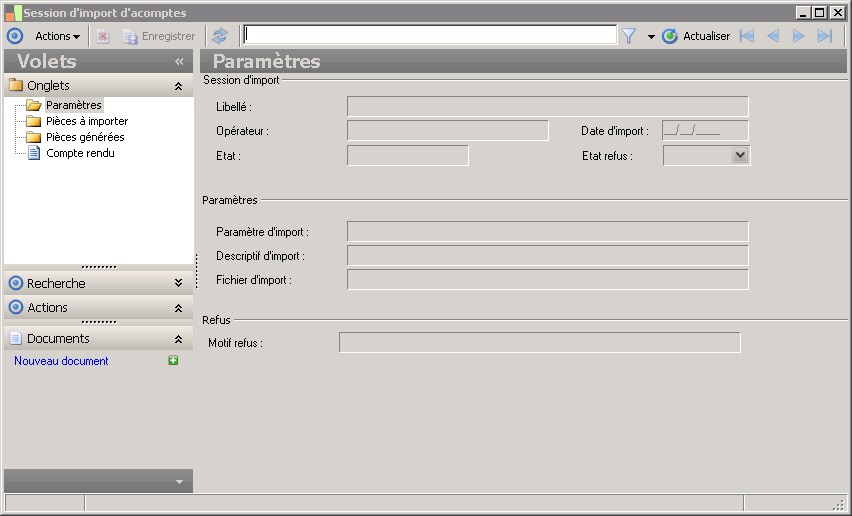Open the filter dropdown arrow
The image size is (852, 516).
coord(651,37)
